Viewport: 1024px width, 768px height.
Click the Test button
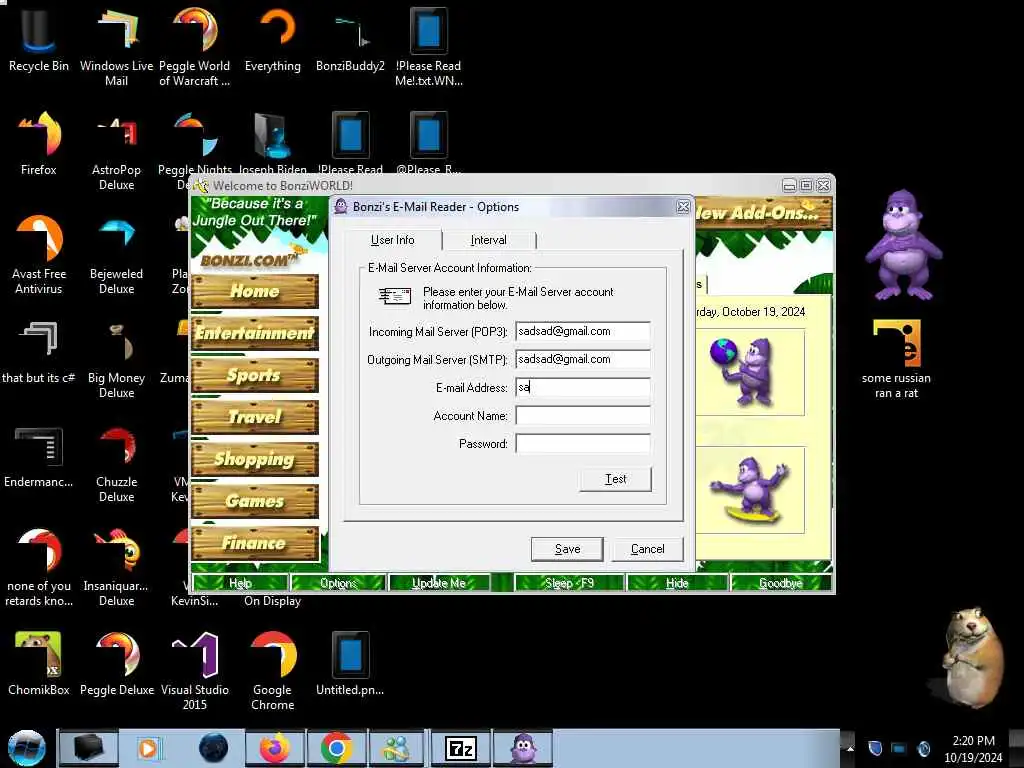pyautogui.click(x=615, y=479)
